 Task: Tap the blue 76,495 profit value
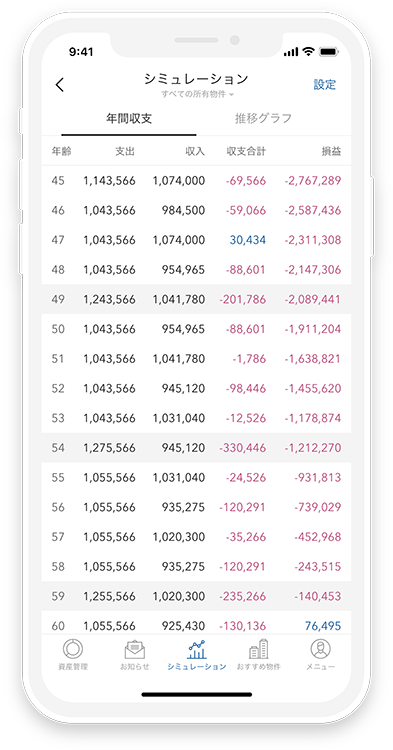(323, 626)
